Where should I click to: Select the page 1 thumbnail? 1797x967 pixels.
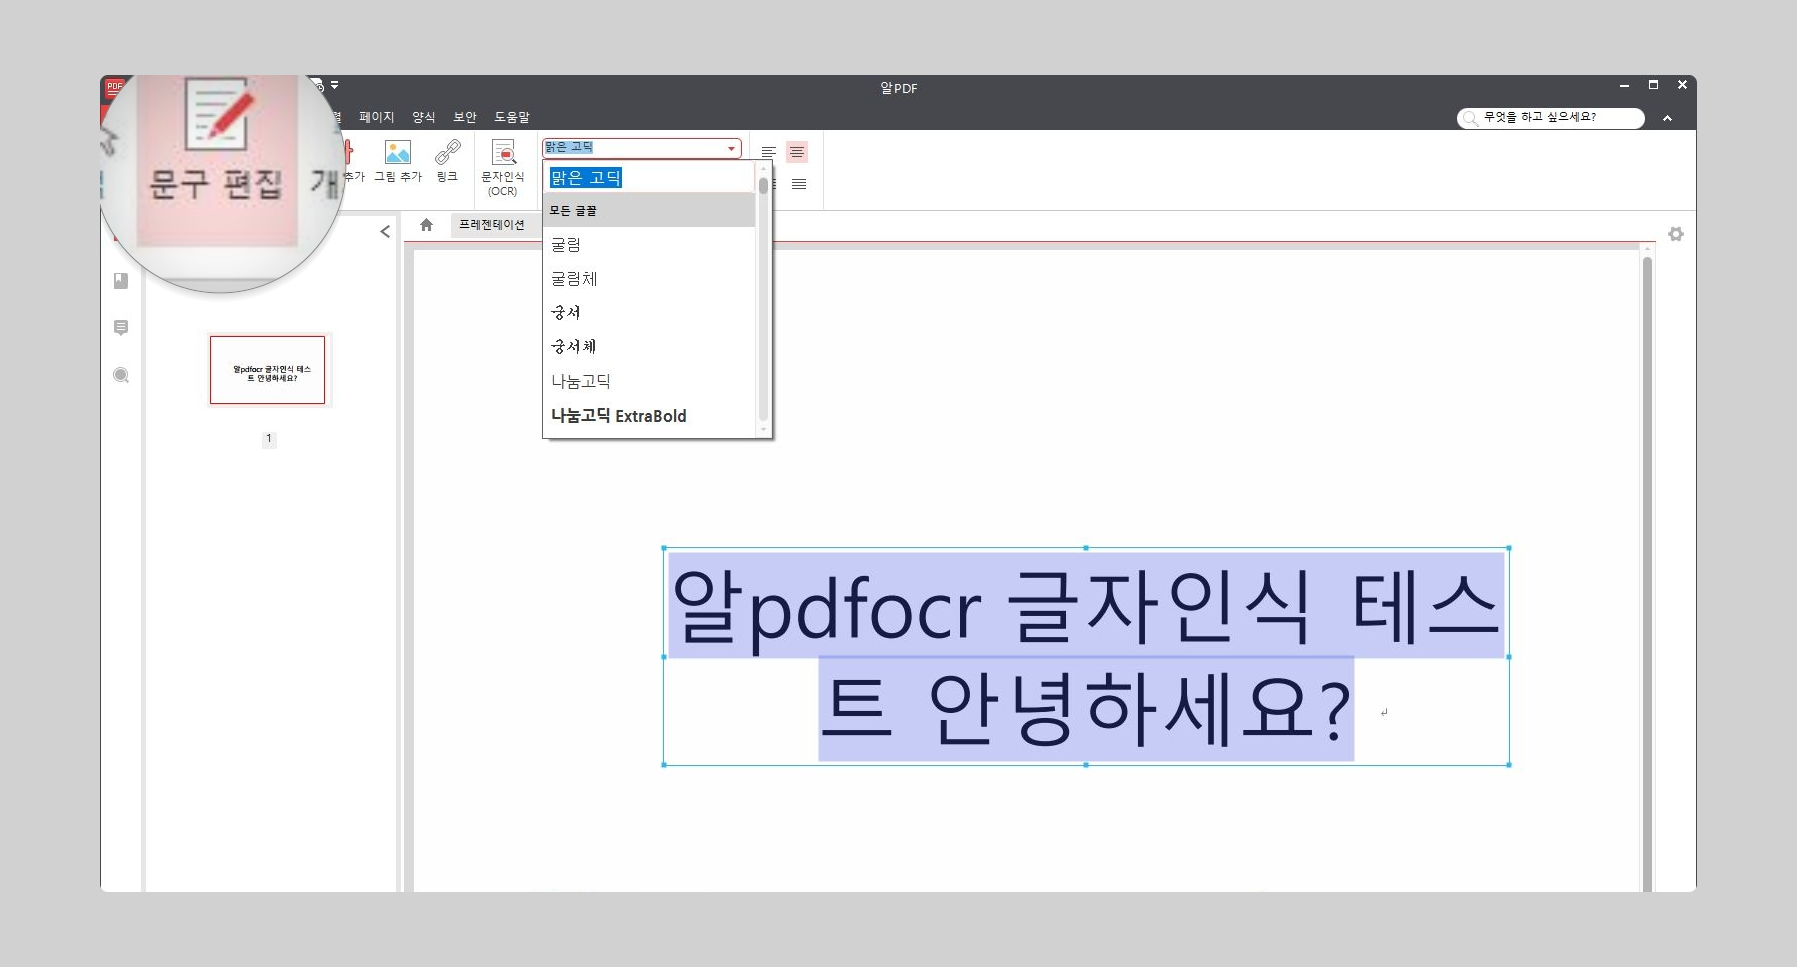(x=268, y=370)
